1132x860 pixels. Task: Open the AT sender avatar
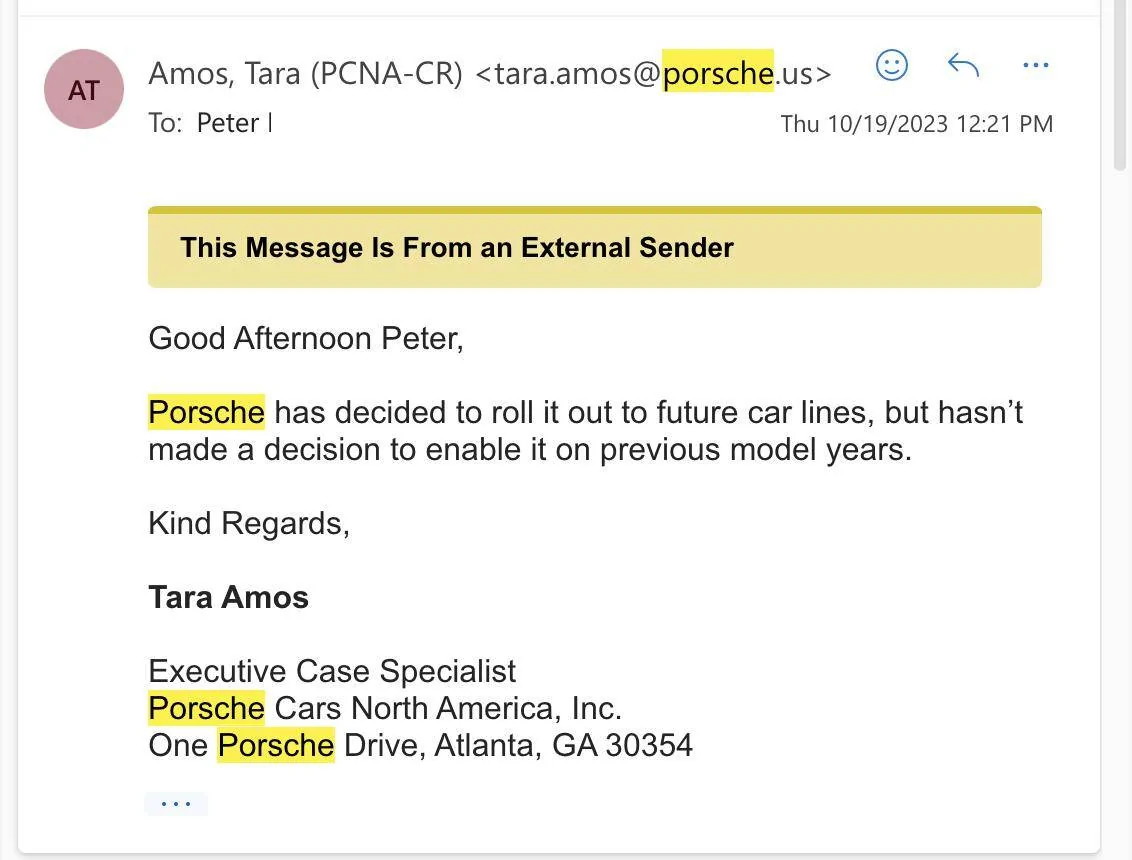point(84,89)
